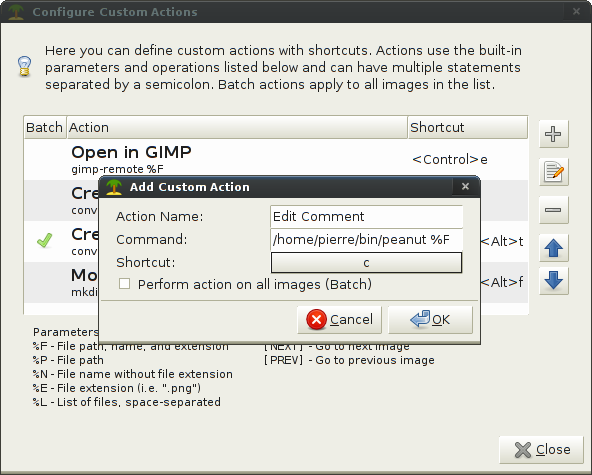This screenshot has height=475, width=592.
Task: Toggle the green Batch checkmark
Action: [45, 241]
